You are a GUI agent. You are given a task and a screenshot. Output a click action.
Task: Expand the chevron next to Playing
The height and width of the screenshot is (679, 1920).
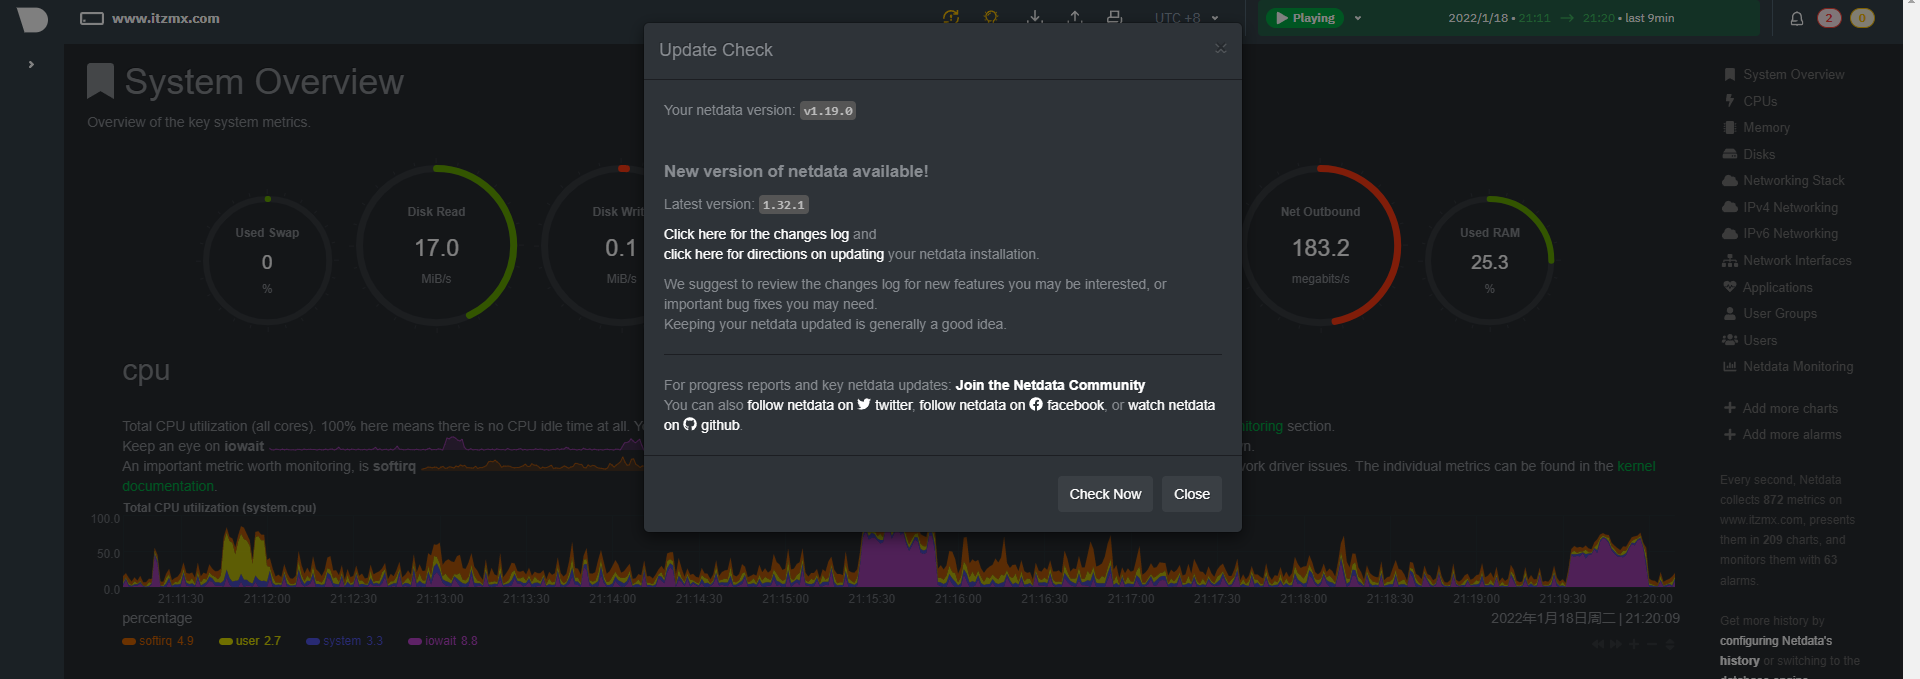(x=1358, y=18)
